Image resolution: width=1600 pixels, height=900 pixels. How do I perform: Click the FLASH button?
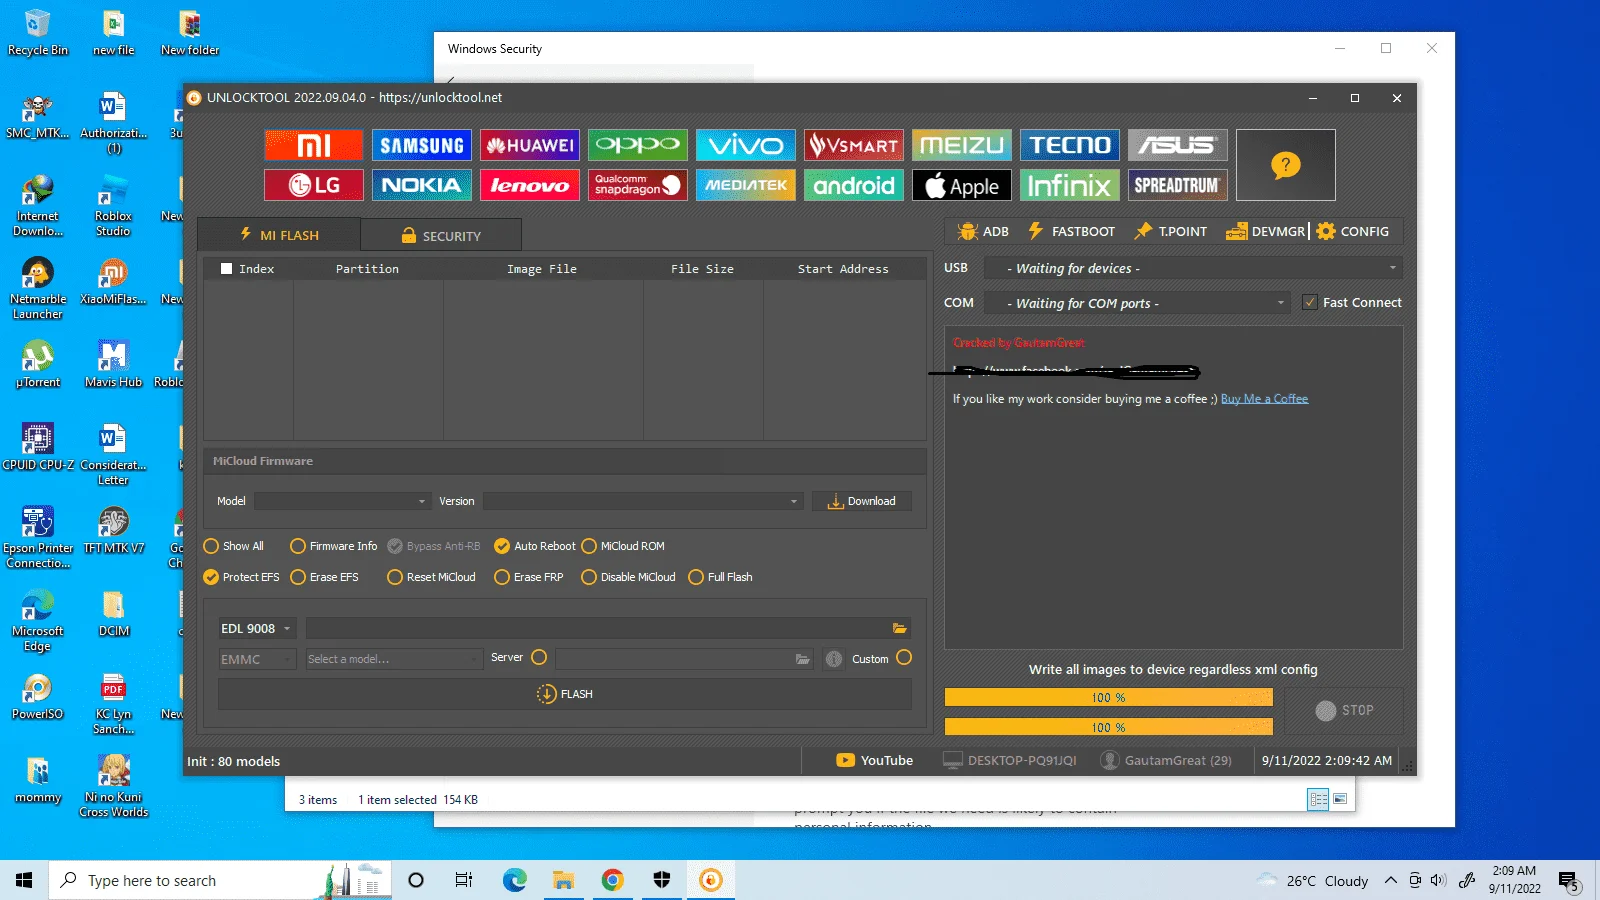pos(565,694)
